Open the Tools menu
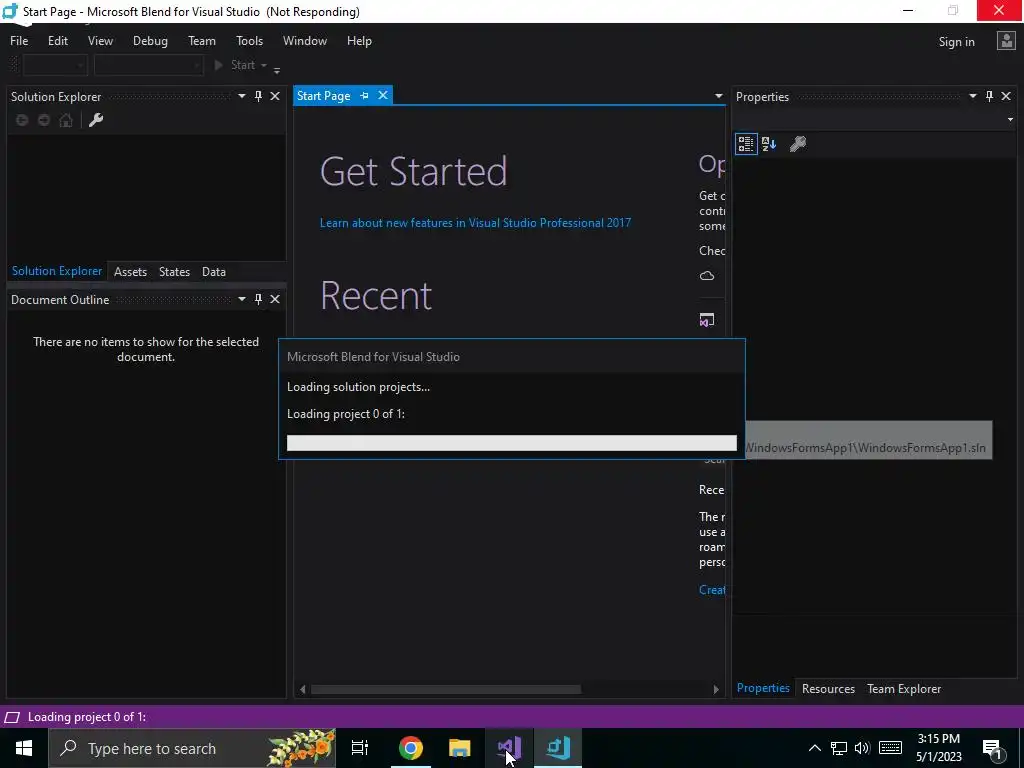This screenshot has height=768, width=1024. tap(249, 40)
